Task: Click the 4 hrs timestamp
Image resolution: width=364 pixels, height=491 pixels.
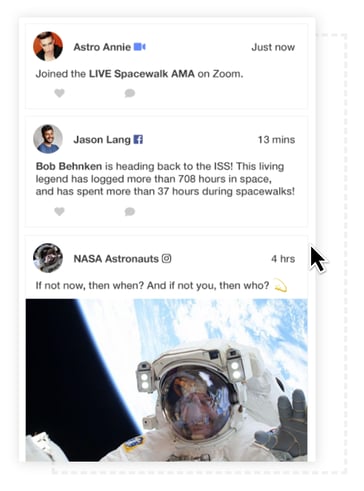Action: pos(283,259)
